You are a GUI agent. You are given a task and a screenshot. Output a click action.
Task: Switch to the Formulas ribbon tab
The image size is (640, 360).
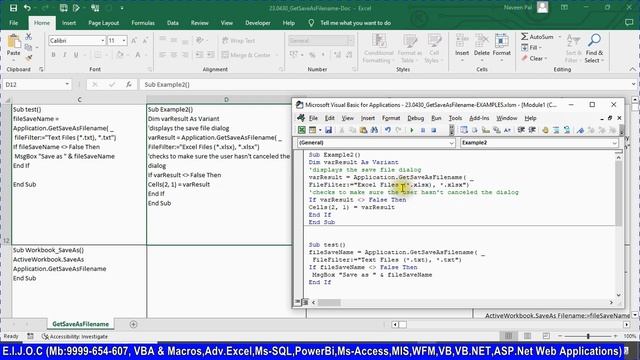pyautogui.click(x=143, y=23)
